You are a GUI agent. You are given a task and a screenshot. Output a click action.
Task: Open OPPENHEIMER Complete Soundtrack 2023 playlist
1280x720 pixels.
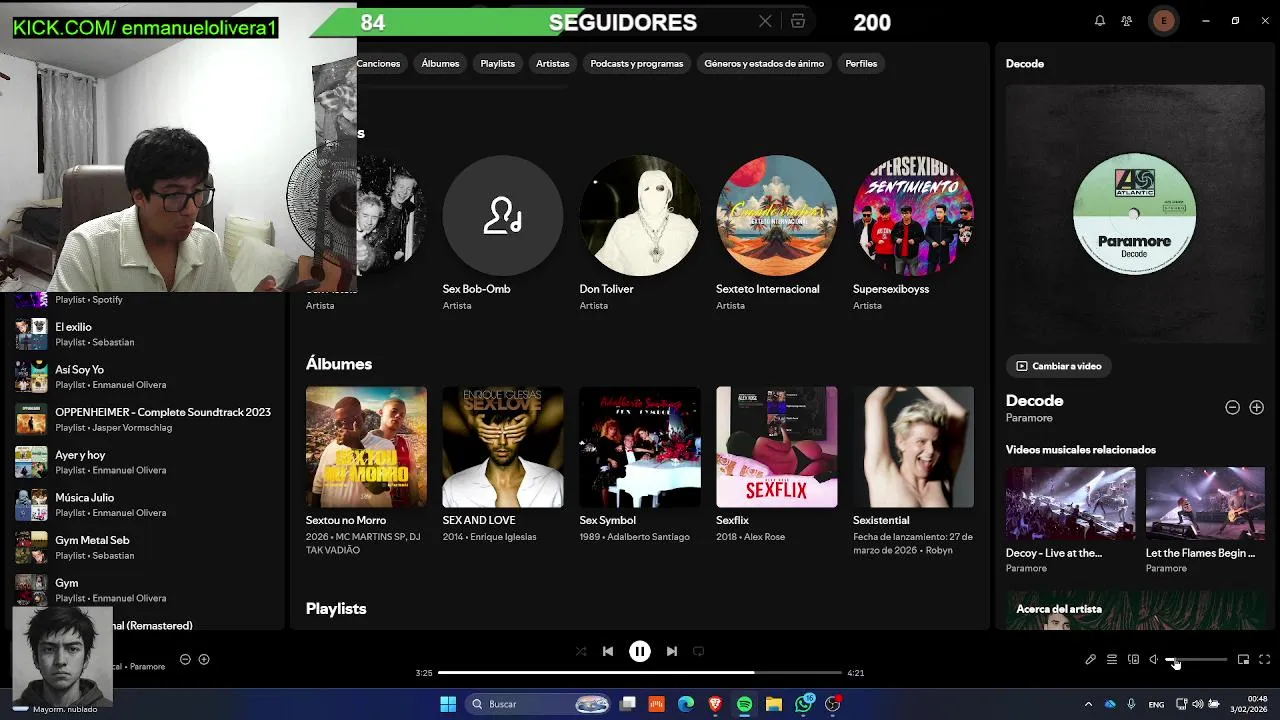(x=145, y=419)
